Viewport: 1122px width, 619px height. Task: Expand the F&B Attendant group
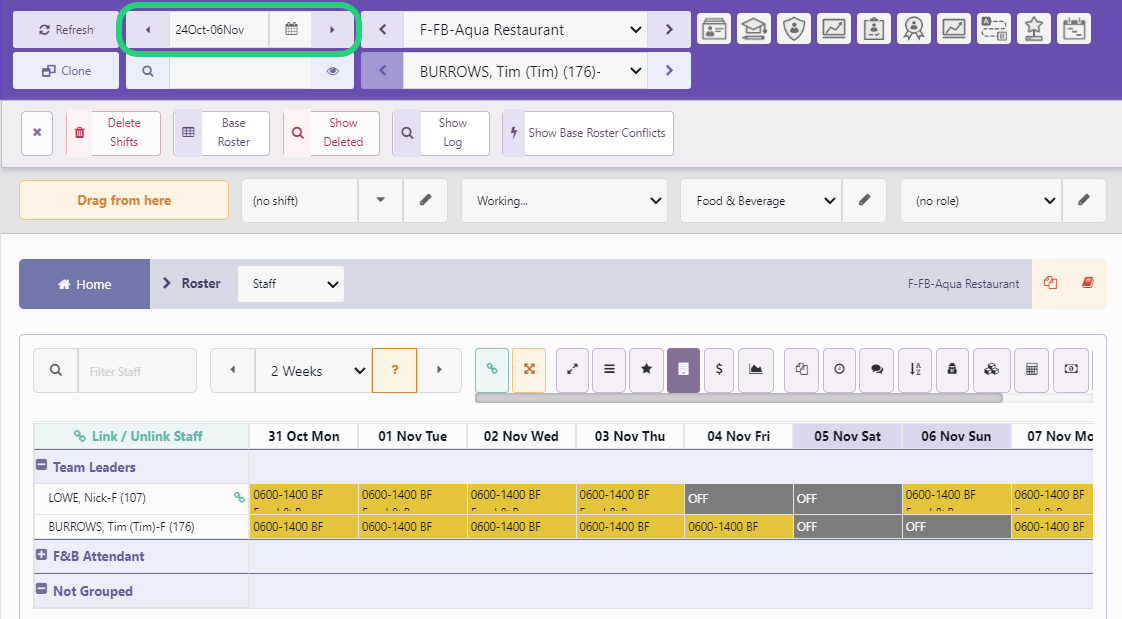42,556
